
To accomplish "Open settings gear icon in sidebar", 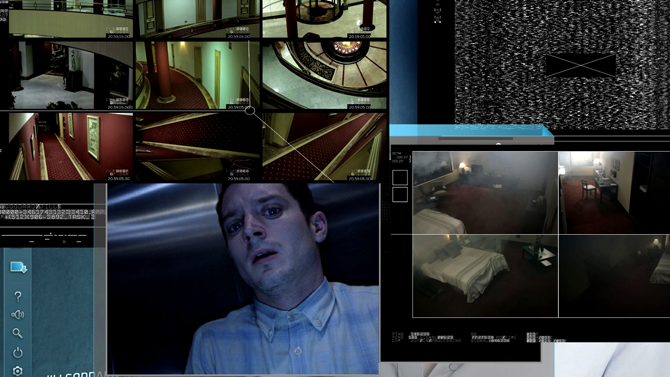I will click(x=18, y=371).
